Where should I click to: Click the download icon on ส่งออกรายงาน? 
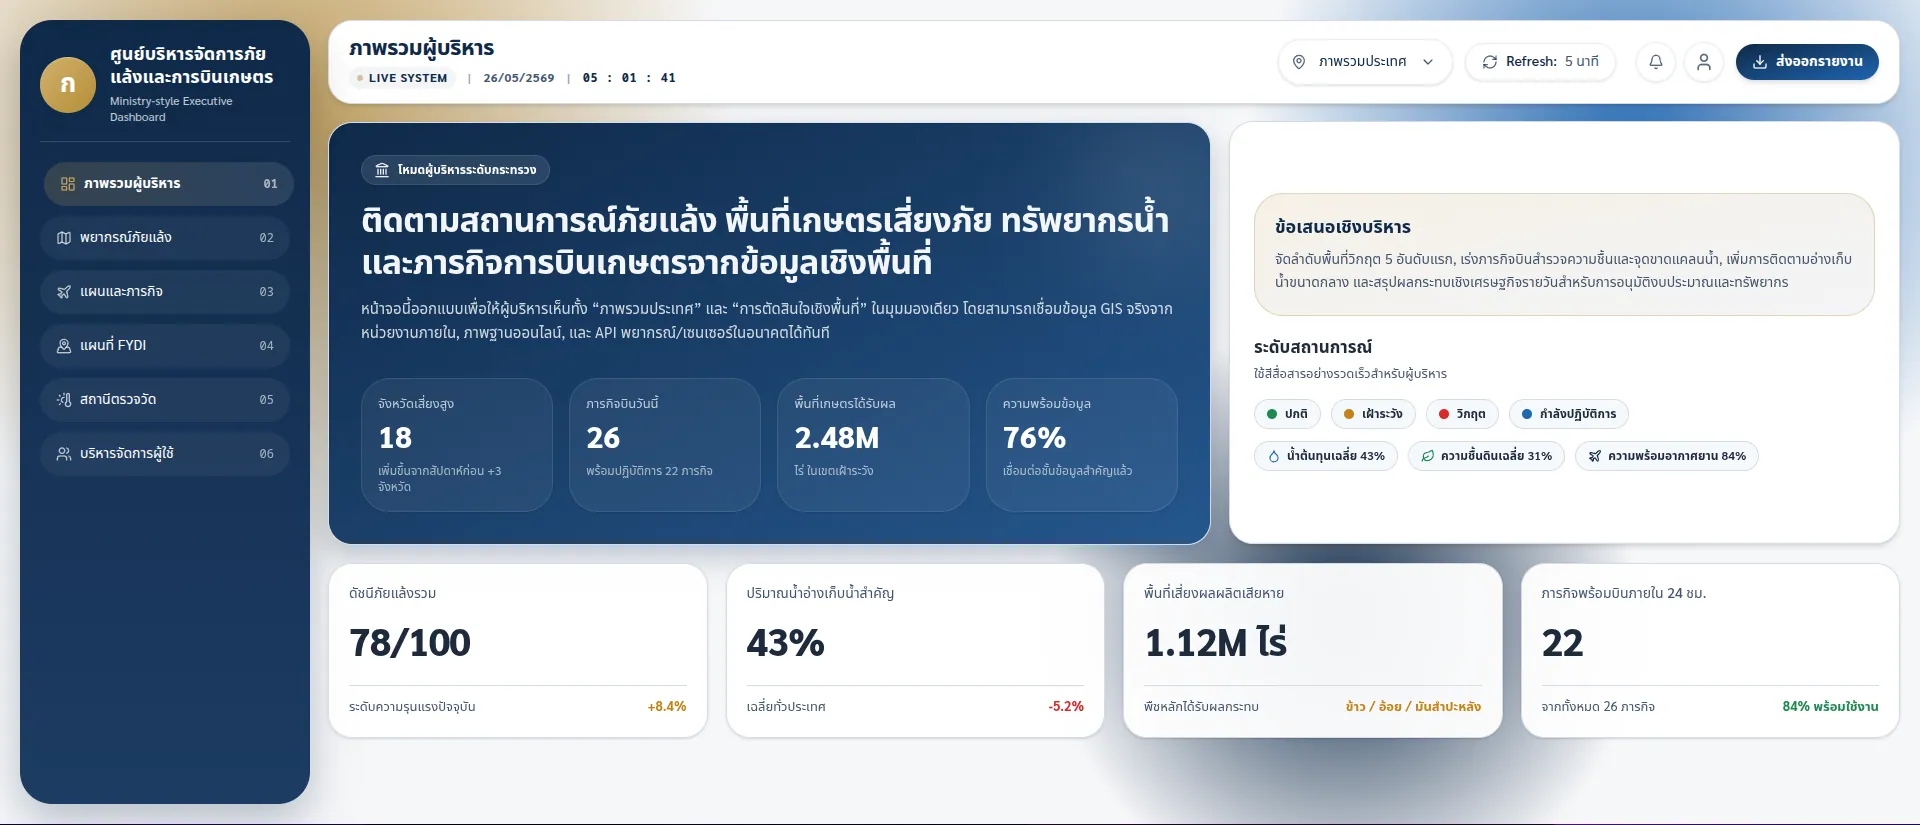pyautogui.click(x=1760, y=62)
